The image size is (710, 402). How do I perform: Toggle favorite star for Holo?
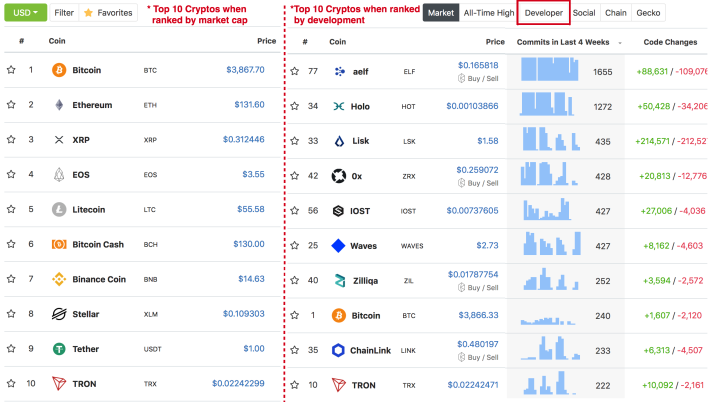click(x=295, y=106)
